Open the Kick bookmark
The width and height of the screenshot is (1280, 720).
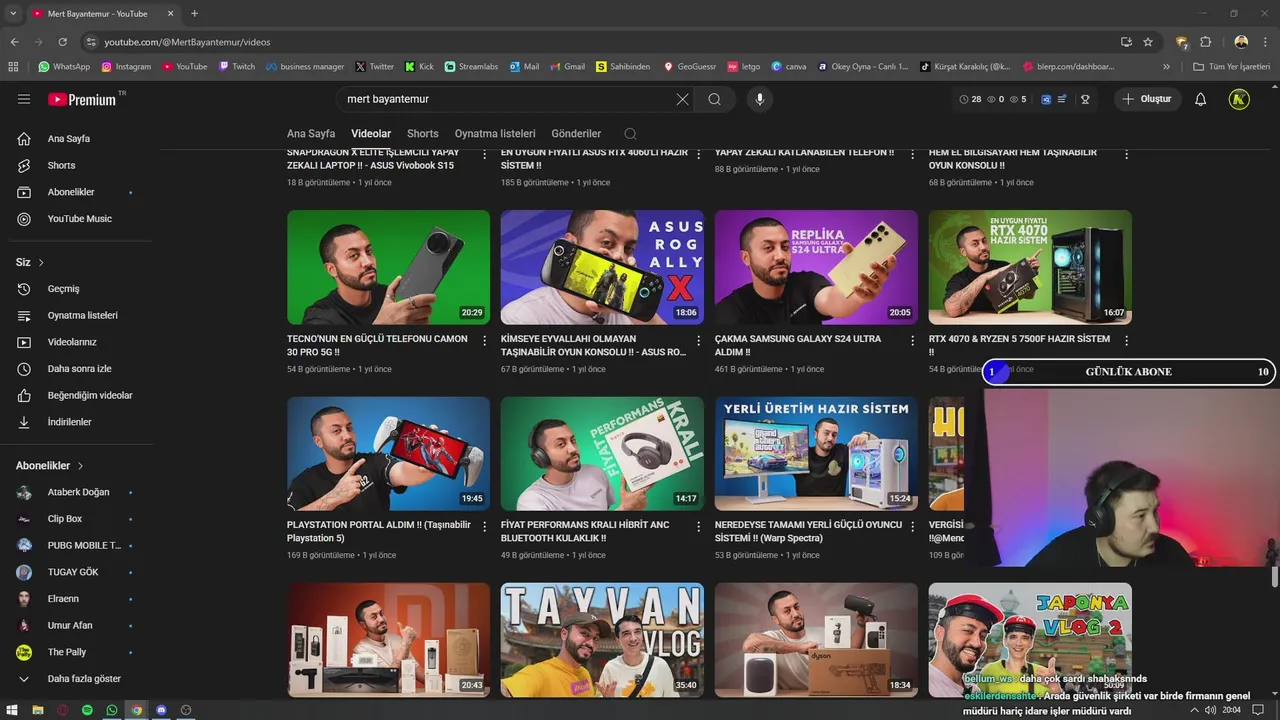[x=419, y=67]
